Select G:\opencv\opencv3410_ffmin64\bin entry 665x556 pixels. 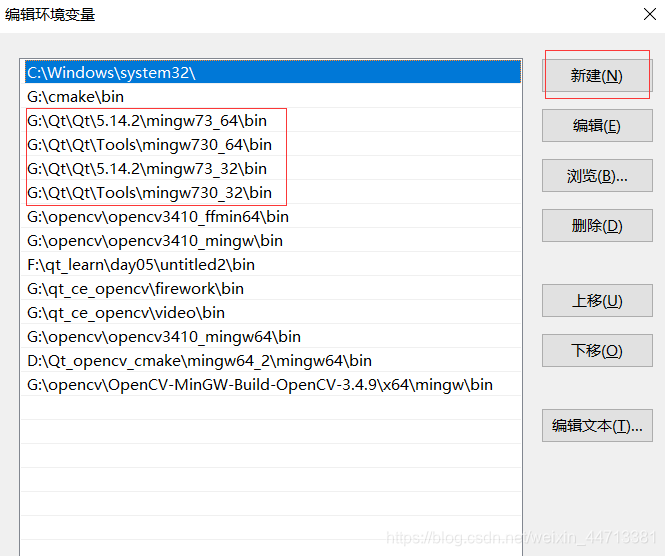click(x=271, y=216)
